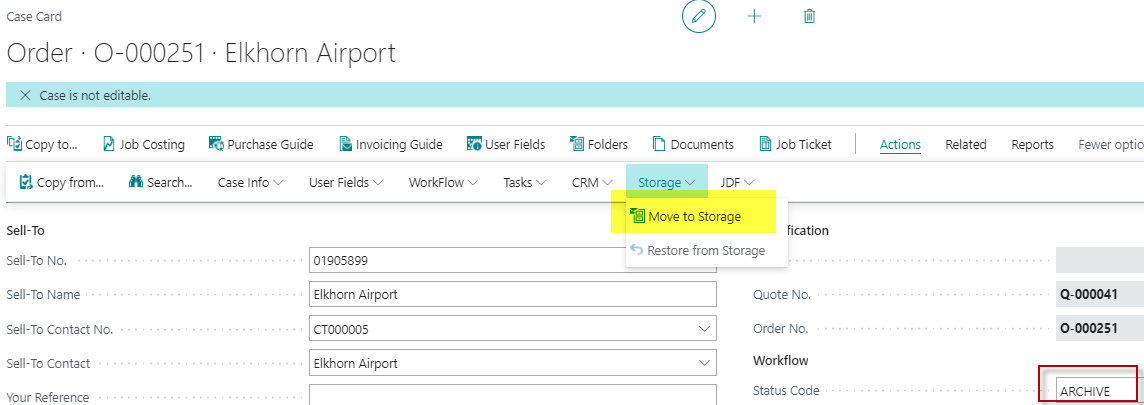Click the Copy from... button
The image size is (1144, 405).
click(x=61, y=183)
